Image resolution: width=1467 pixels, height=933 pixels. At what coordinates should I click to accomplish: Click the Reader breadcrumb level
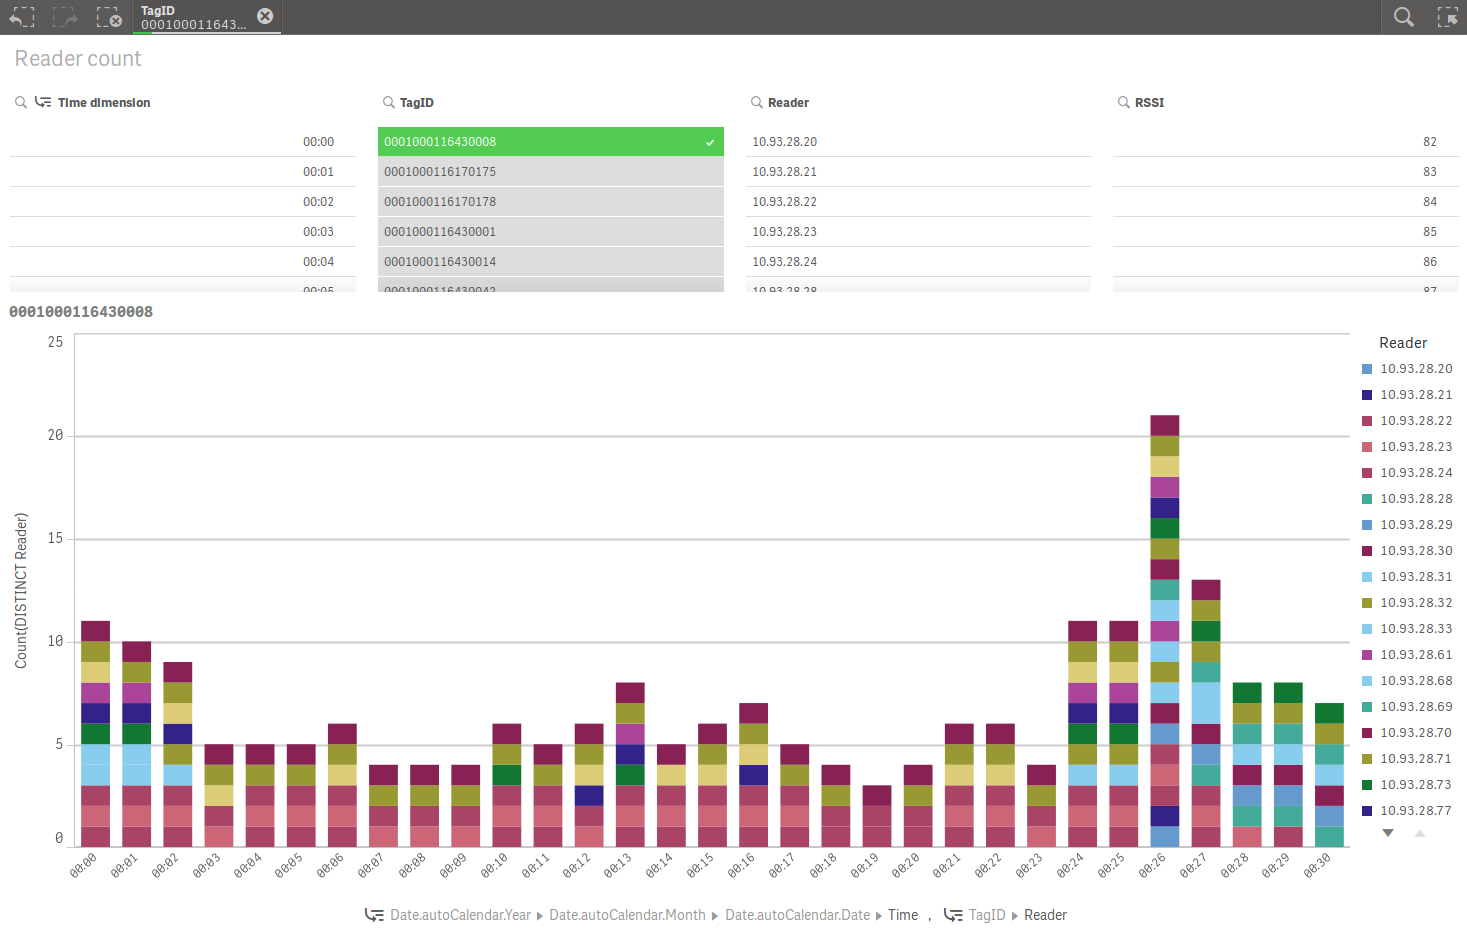(1045, 915)
